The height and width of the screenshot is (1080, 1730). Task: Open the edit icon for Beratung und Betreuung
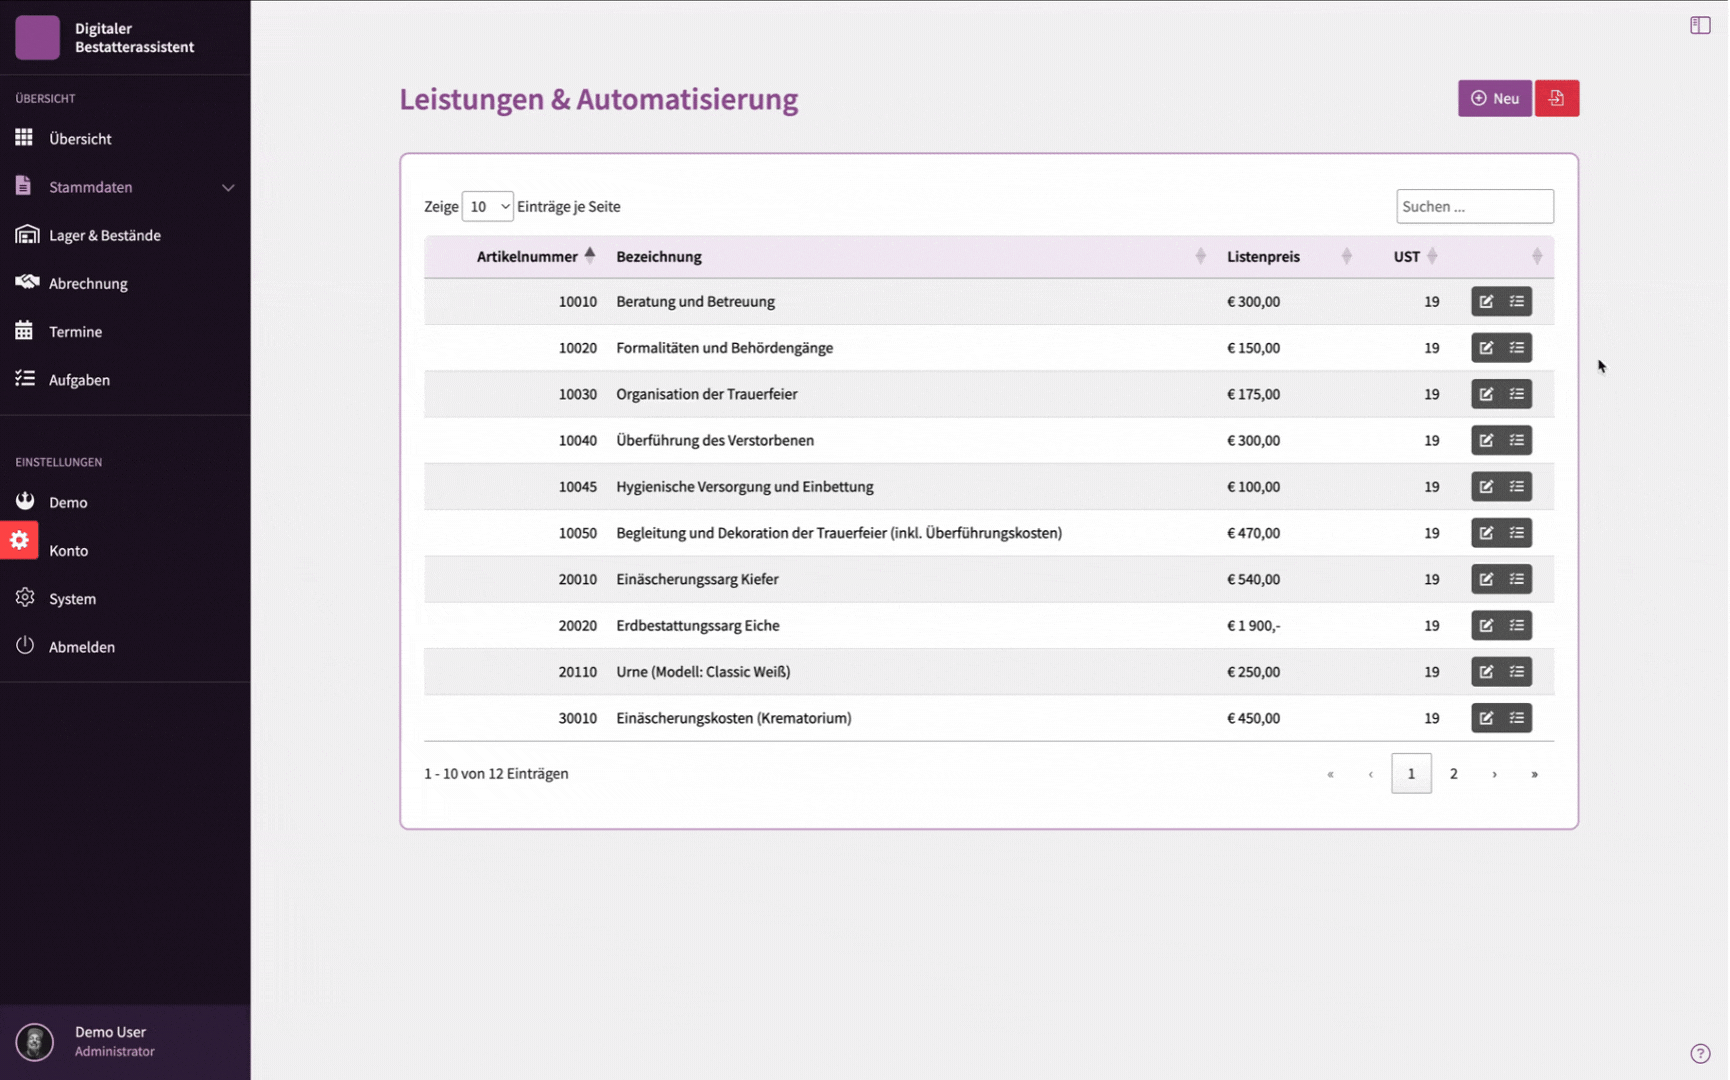pyautogui.click(x=1486, y=301)
